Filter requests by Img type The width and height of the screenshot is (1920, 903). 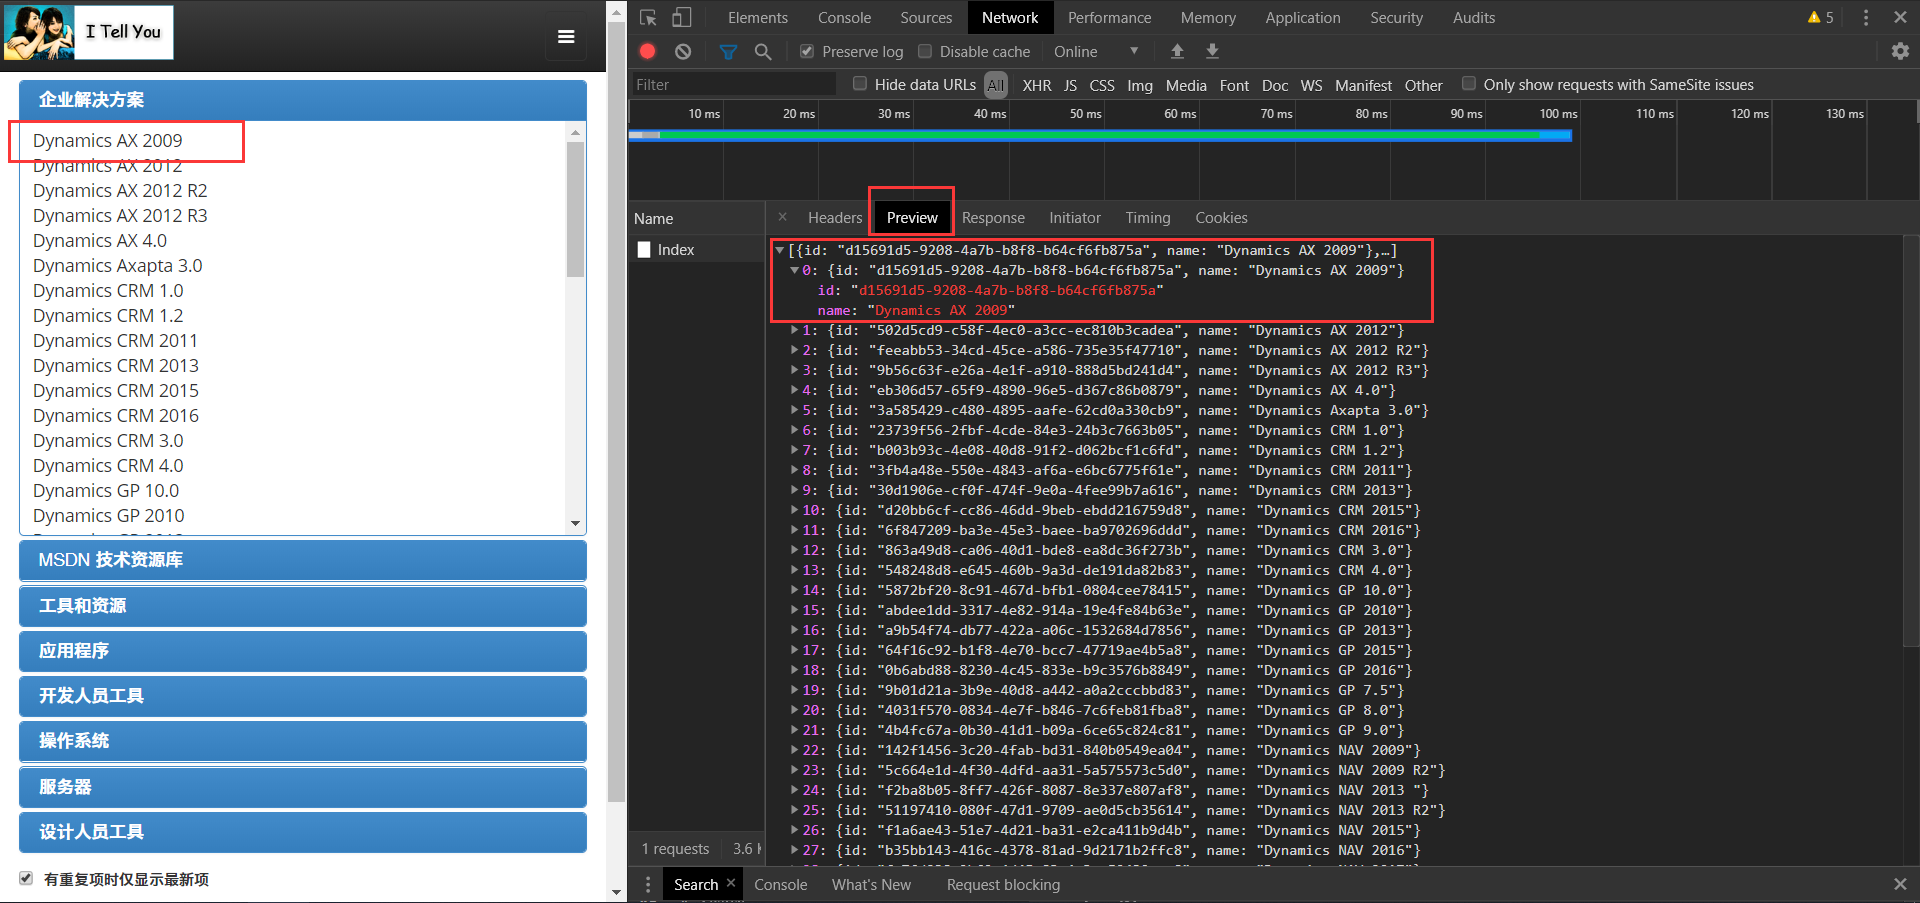1140,85
